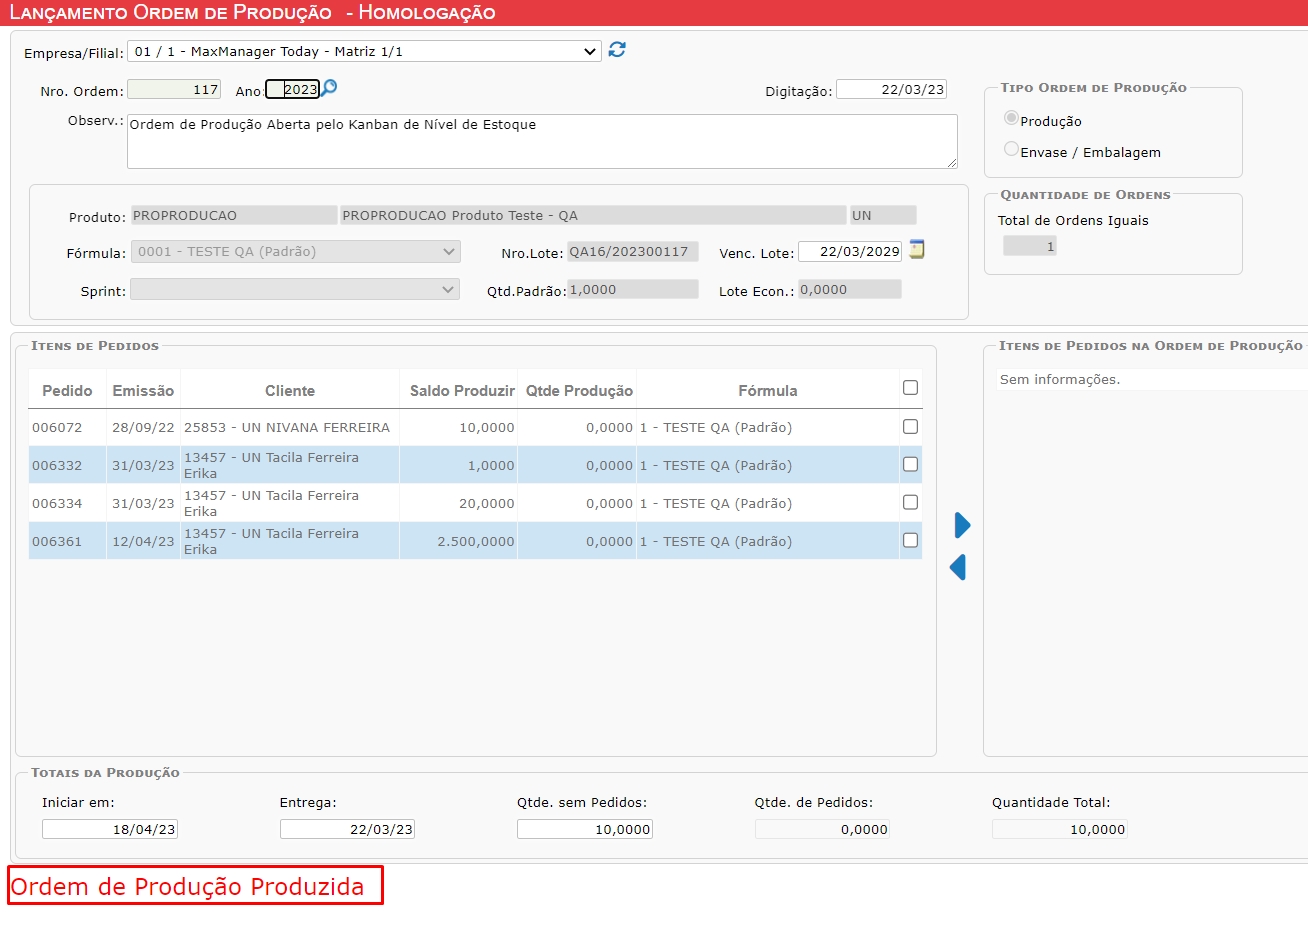The height and width of the screenshot is (925, 1308).
Task: Click the Observ. text area
Action: (x=542, y=141)
